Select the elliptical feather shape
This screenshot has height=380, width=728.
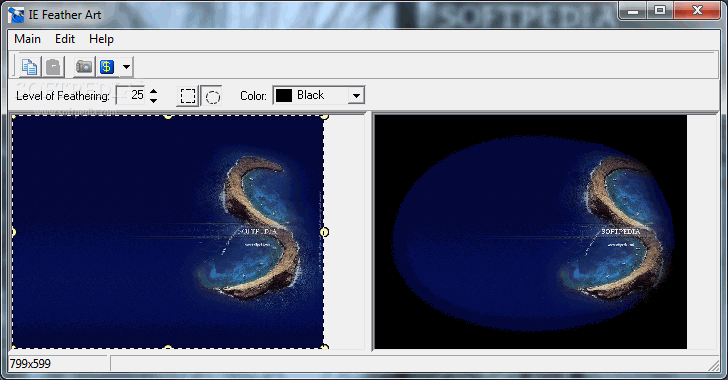(212, 96)
